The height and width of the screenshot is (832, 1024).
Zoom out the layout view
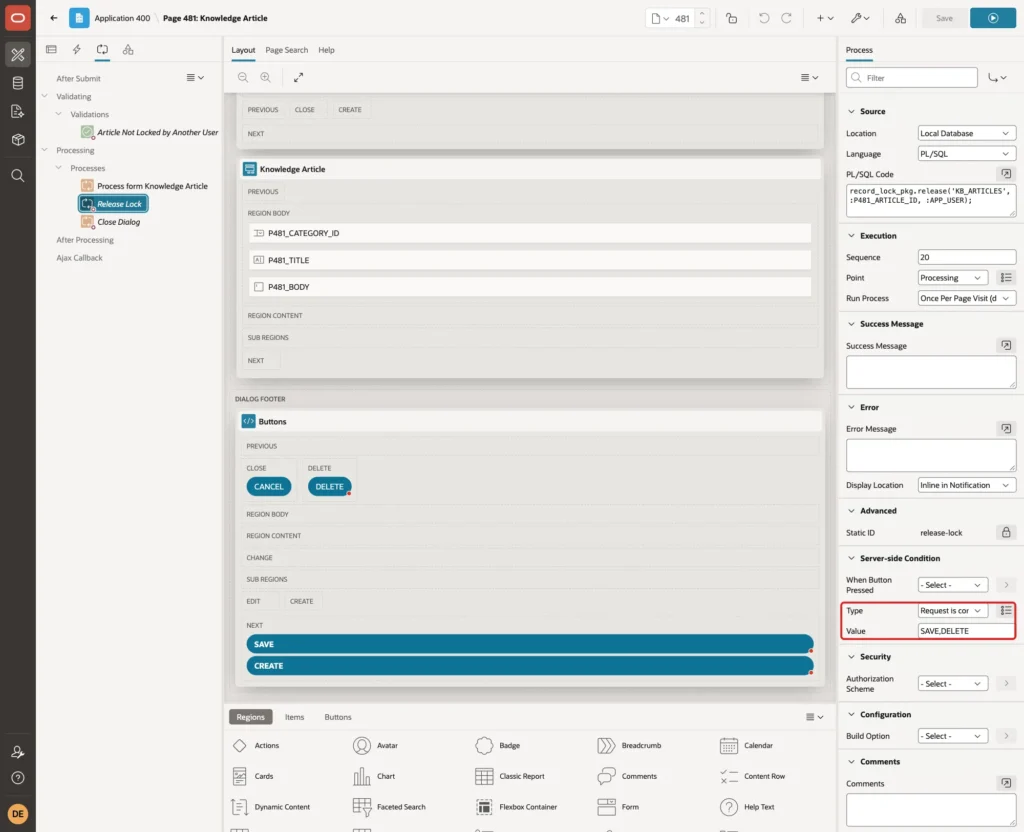click(x=243, y=77)
